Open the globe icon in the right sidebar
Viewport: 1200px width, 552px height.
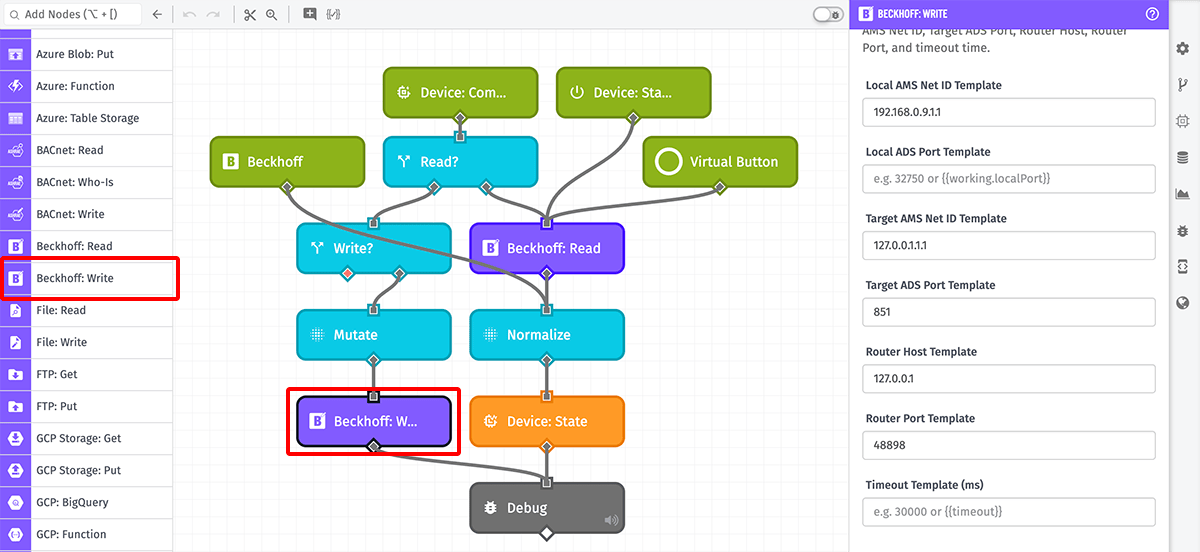pos(1183,303)
